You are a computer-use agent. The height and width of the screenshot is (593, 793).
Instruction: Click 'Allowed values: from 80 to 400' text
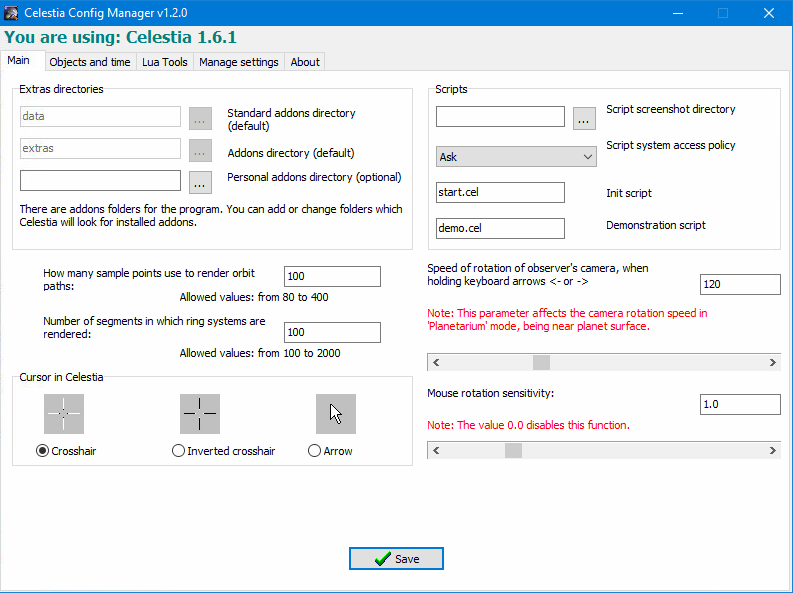(254, 297)
